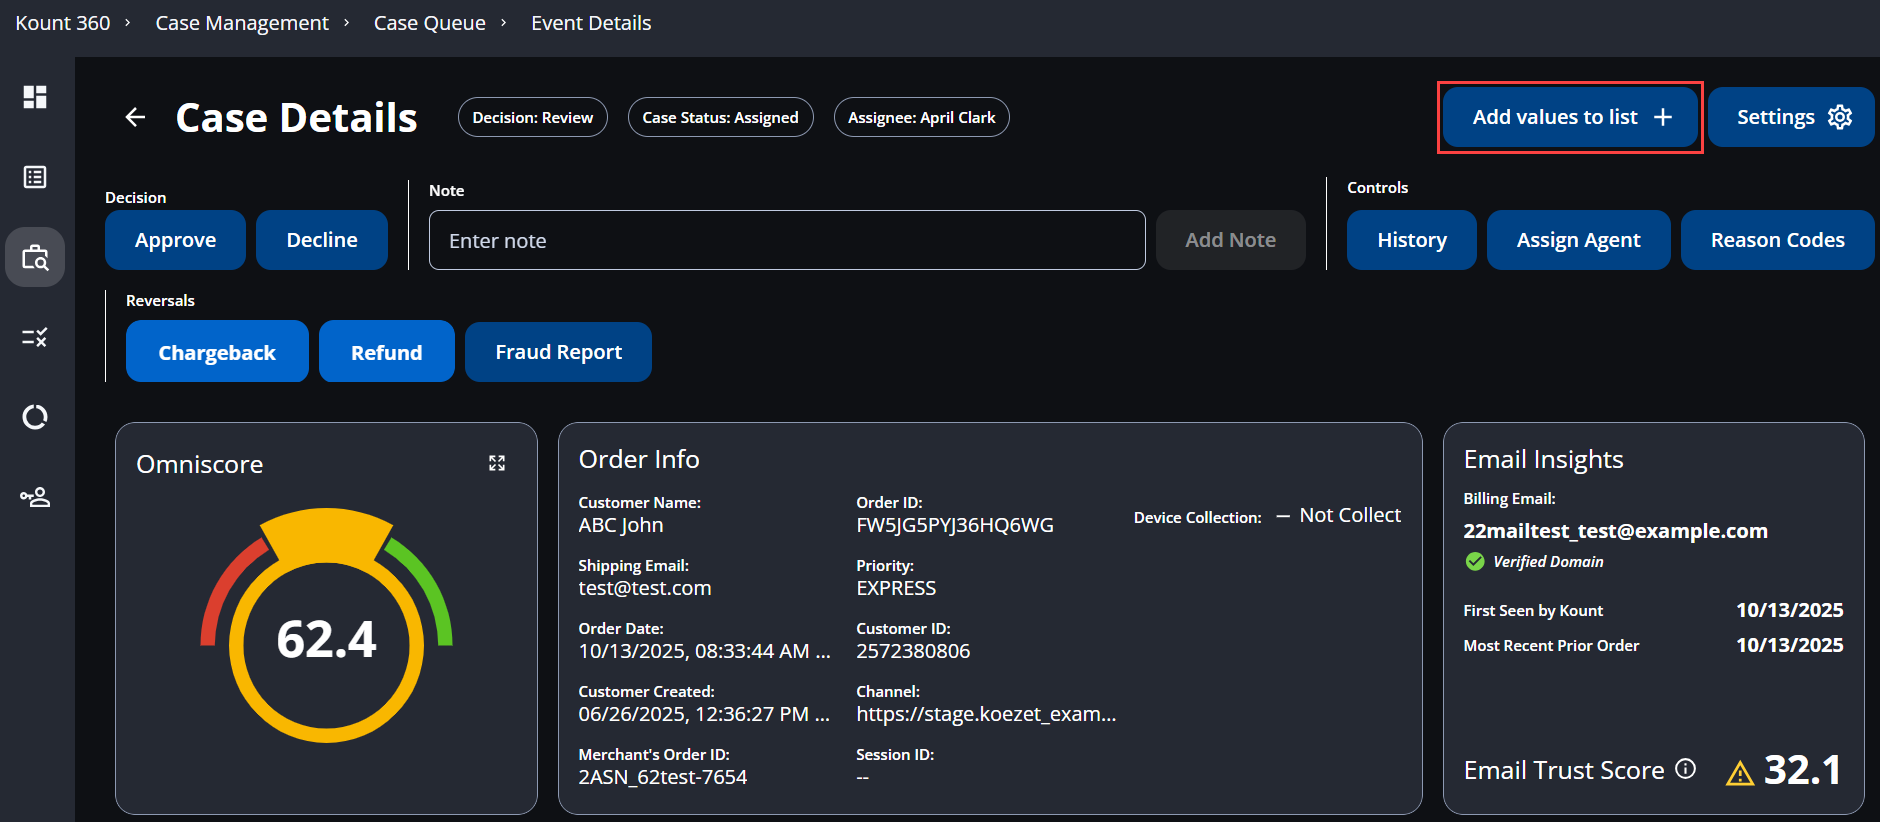Approve the case
The width and height of the screenshot is (1880, 822).
coord(175,240)
